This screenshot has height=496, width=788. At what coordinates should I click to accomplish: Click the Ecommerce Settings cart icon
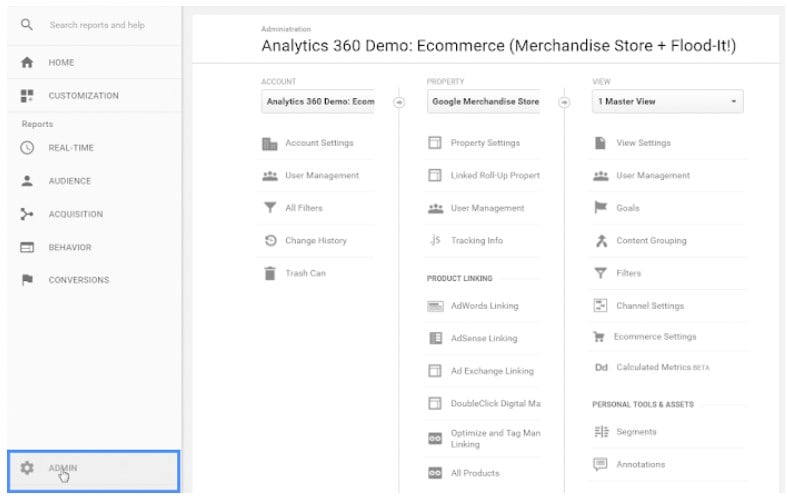click(599, 337)
